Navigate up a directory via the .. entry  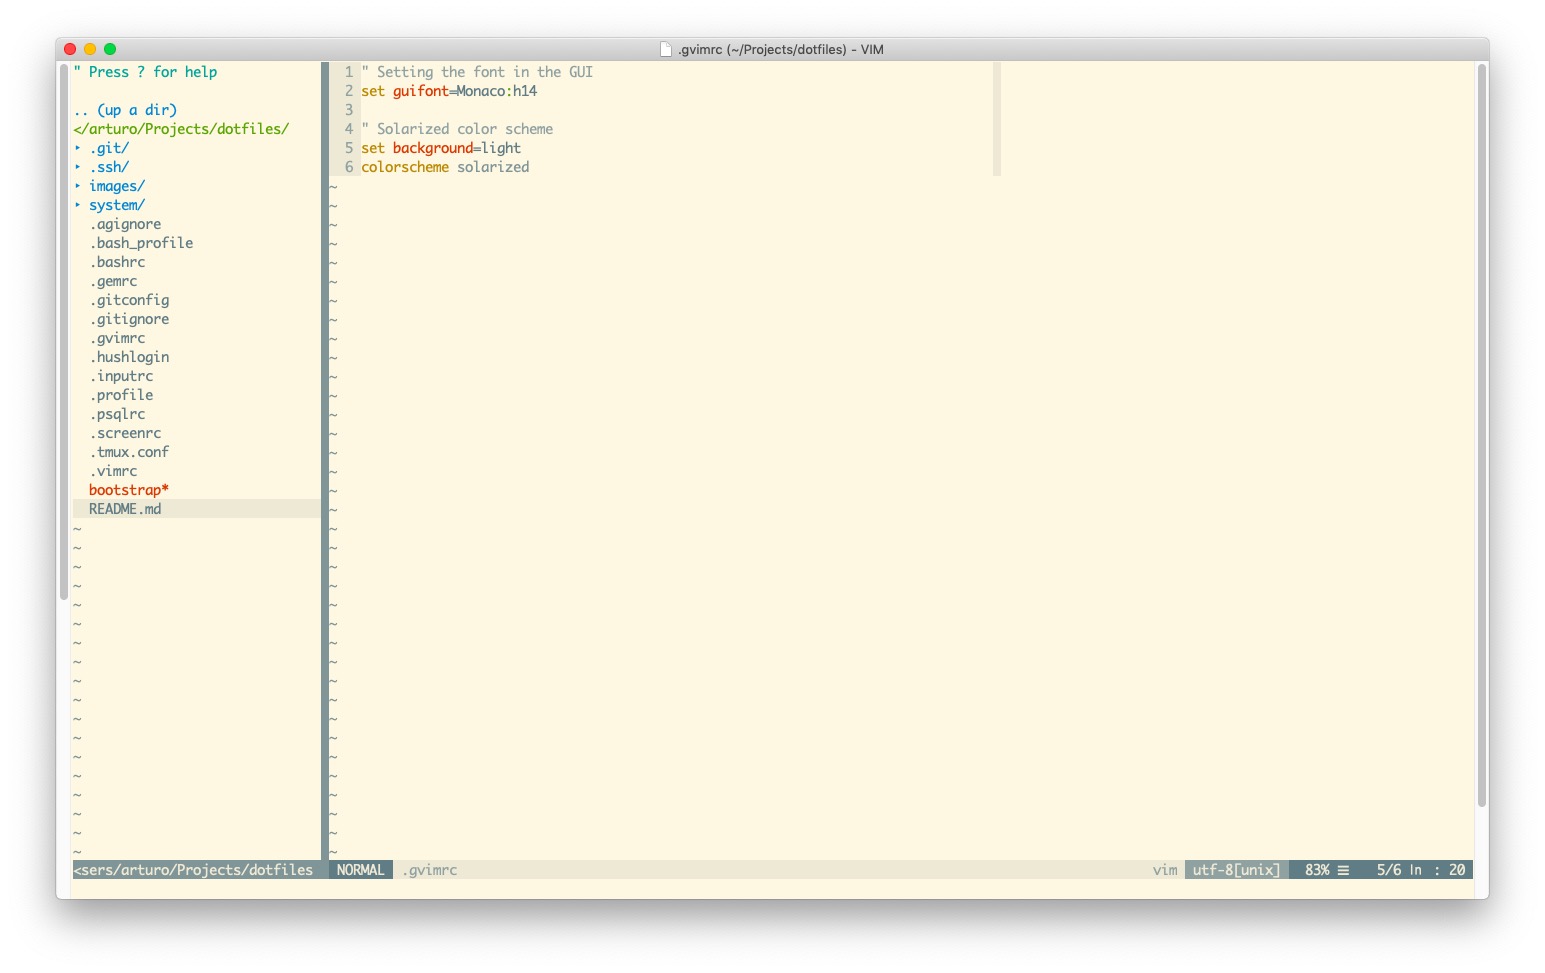tap(127, 109)
